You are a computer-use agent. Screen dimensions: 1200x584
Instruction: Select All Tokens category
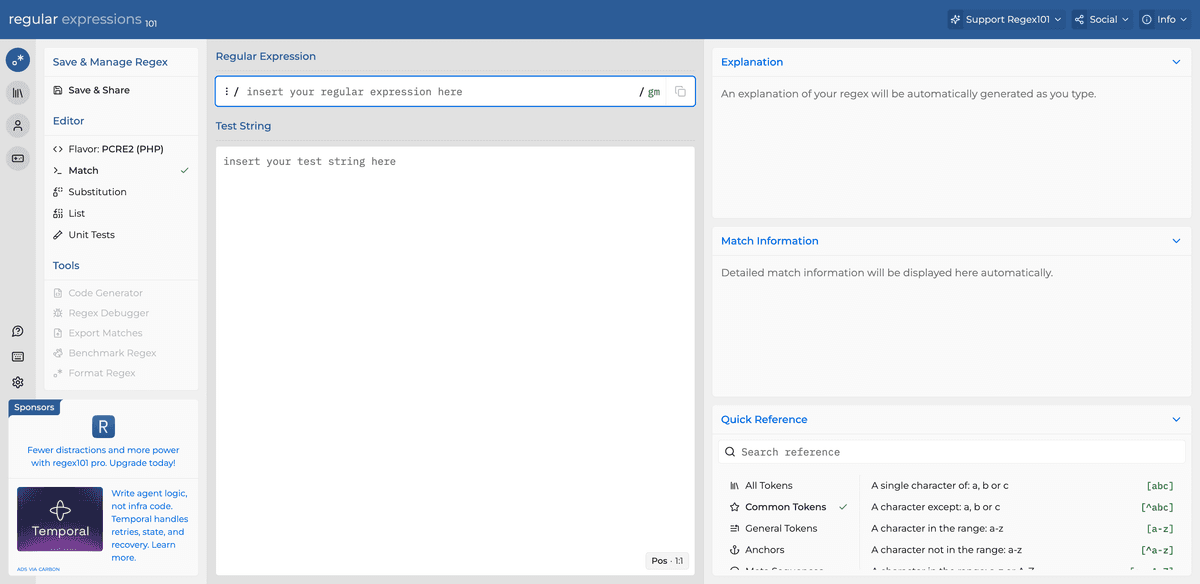point(788,486)
